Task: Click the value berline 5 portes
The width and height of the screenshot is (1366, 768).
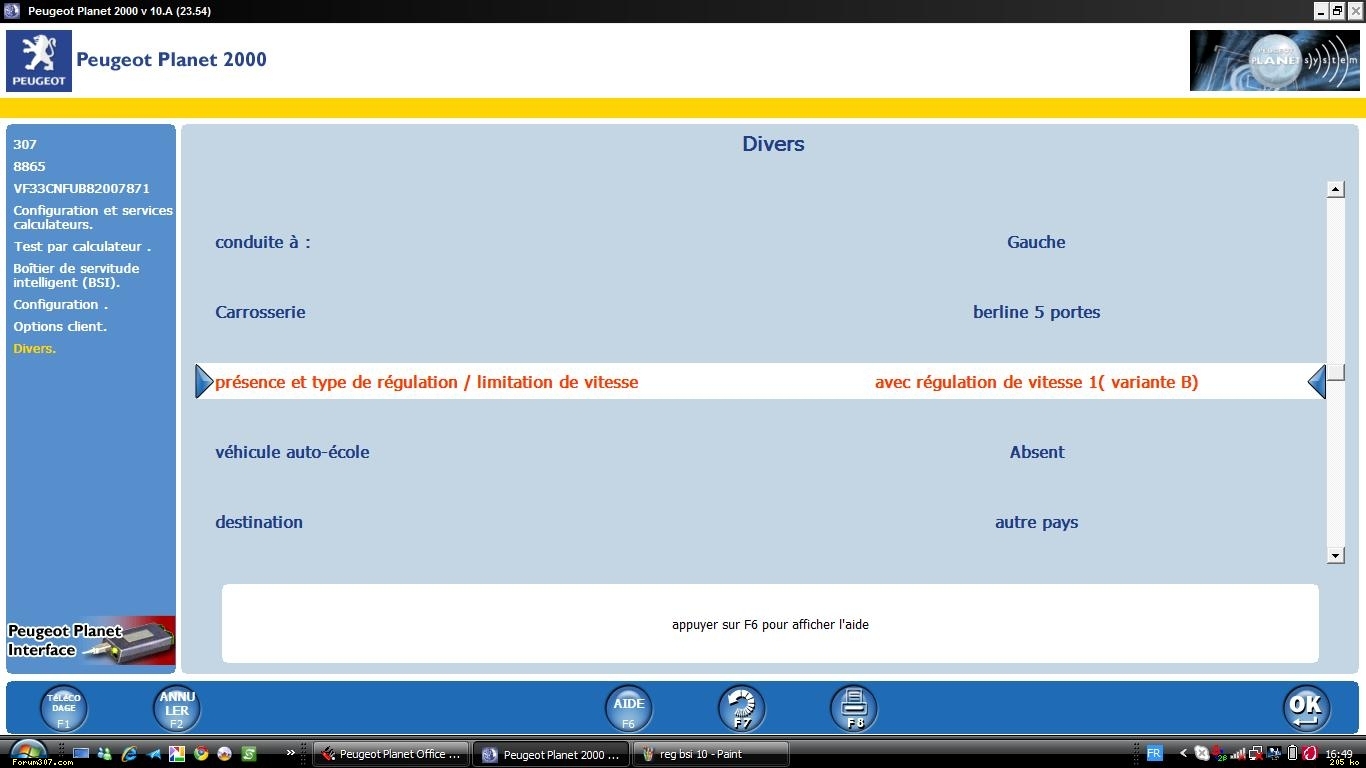Action: [1036, 312]
